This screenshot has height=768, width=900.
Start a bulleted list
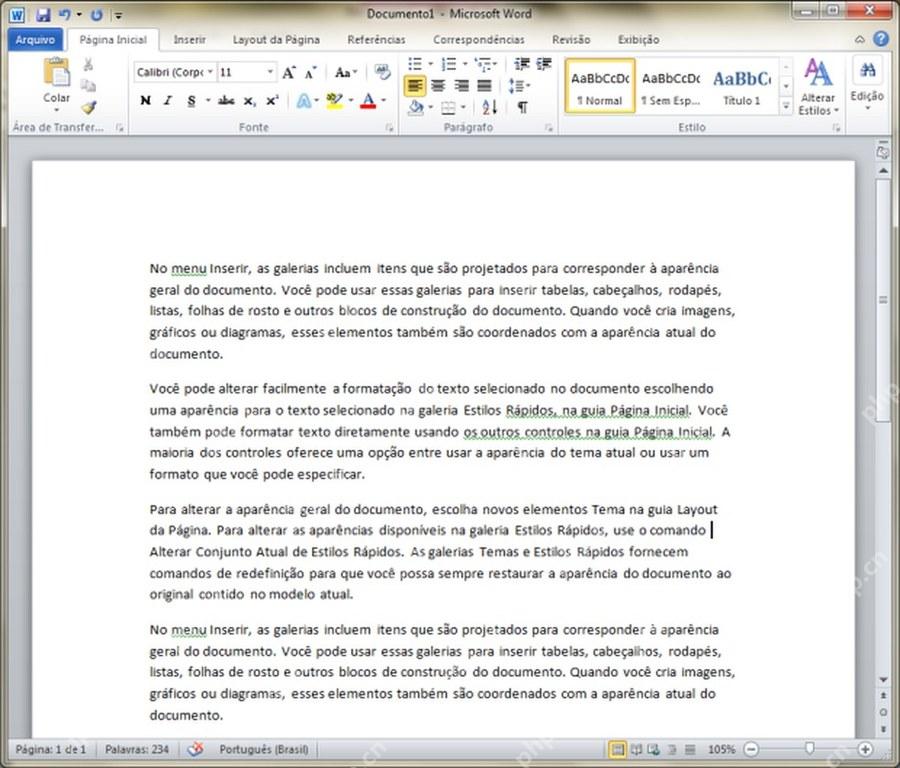415,64
